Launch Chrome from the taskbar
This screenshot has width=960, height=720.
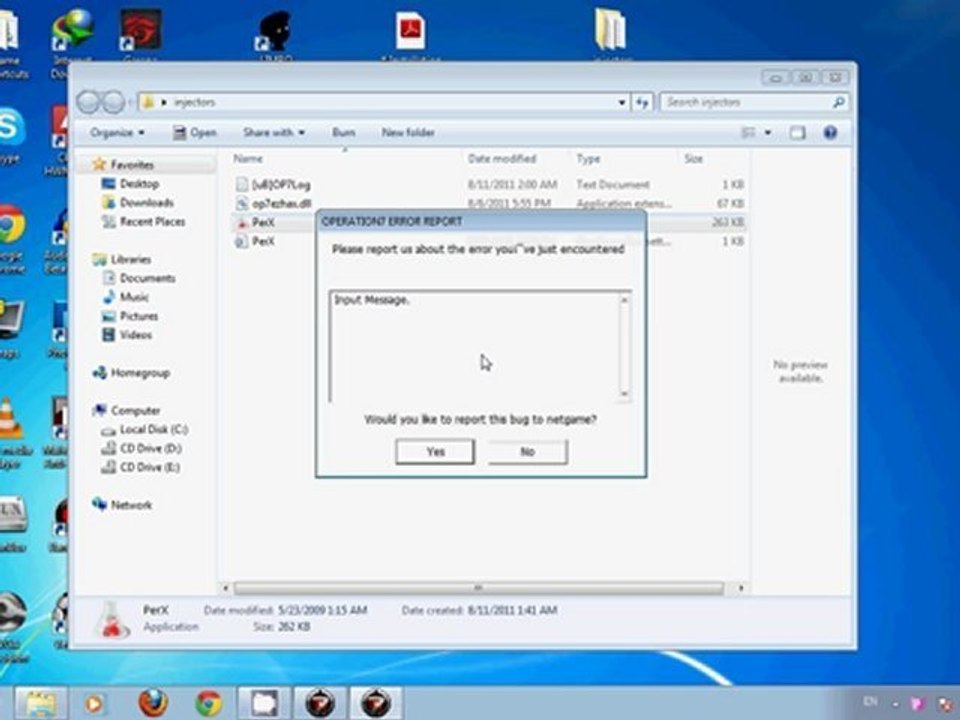pyautogui.click(x=208, y=703)
